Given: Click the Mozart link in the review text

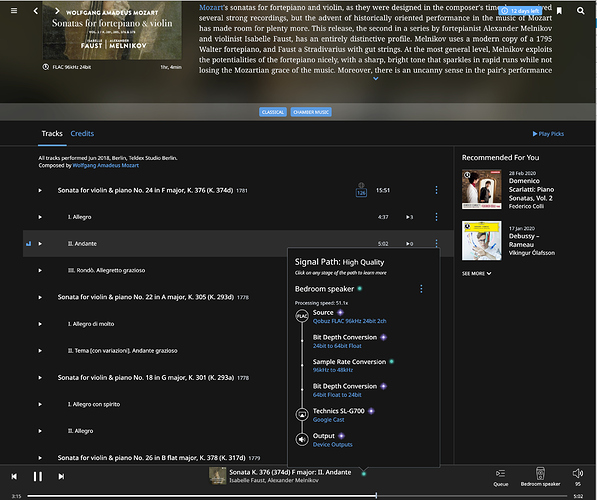Looking at the screenshot, I should (x=211, y=8).
